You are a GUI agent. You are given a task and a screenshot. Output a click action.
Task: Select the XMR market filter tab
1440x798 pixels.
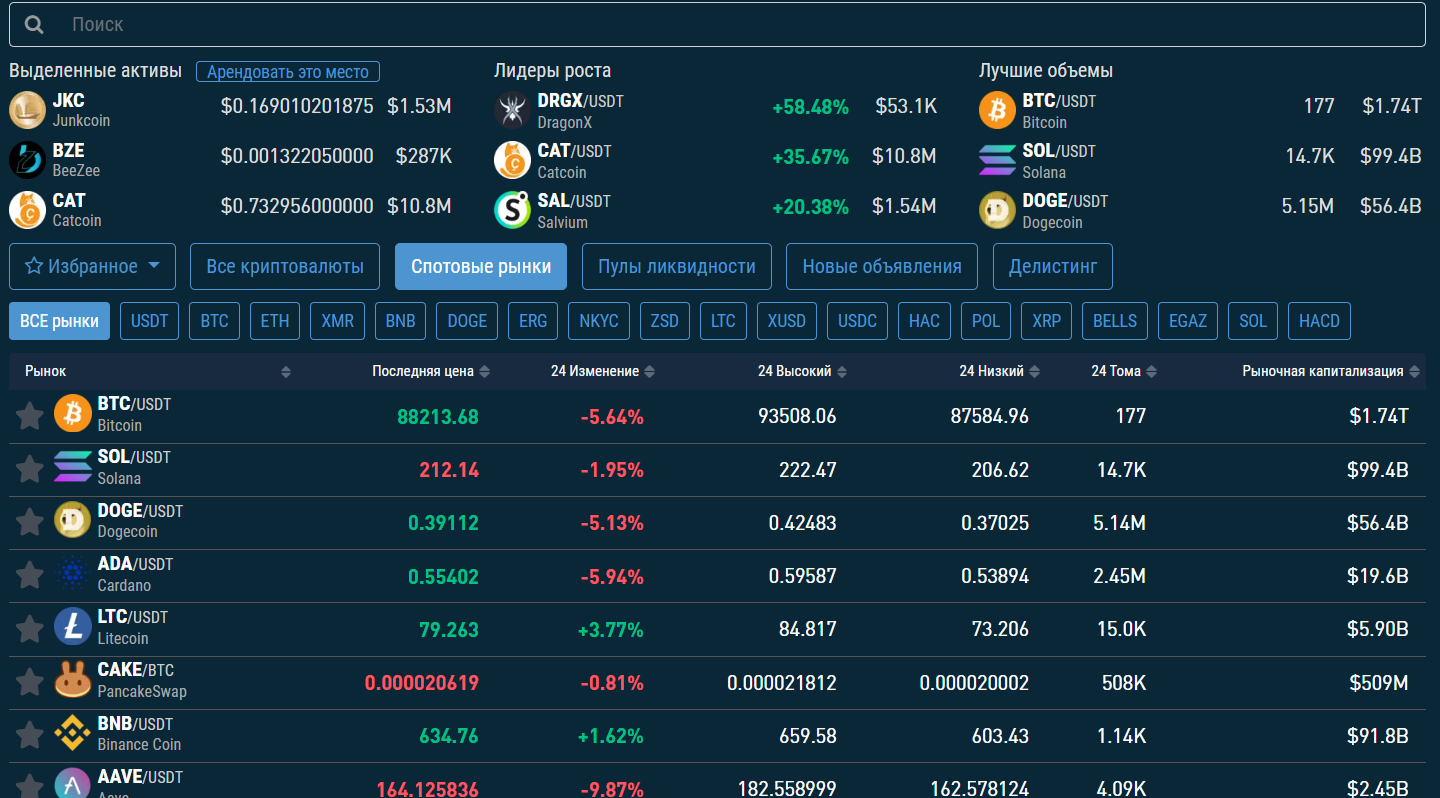337,321
